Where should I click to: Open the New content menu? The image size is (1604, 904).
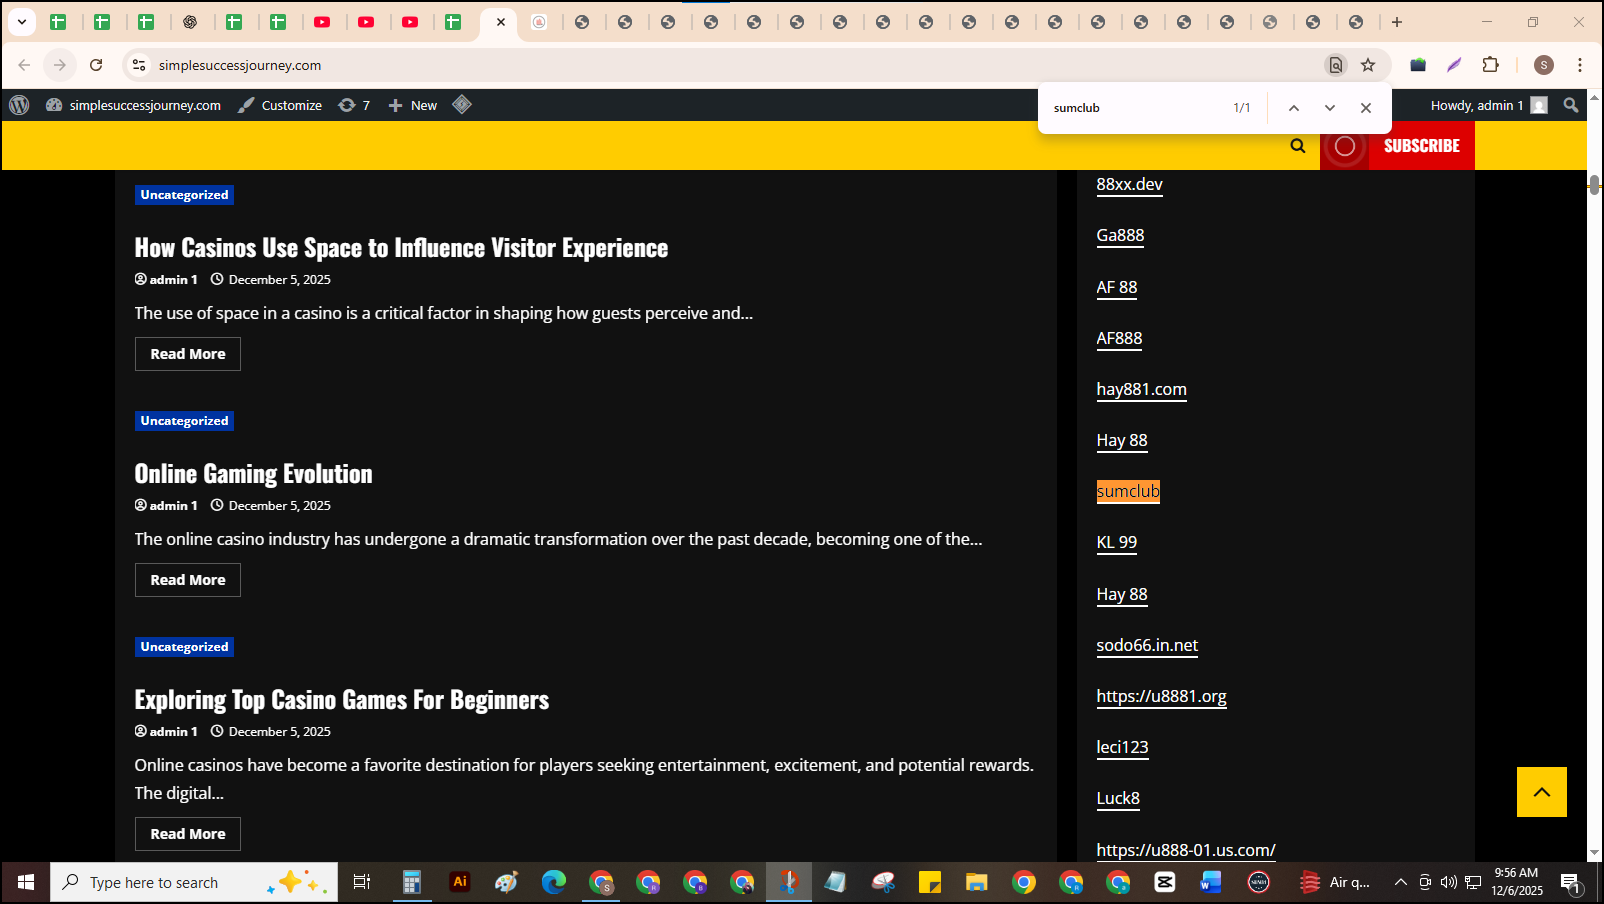(412, 105)
